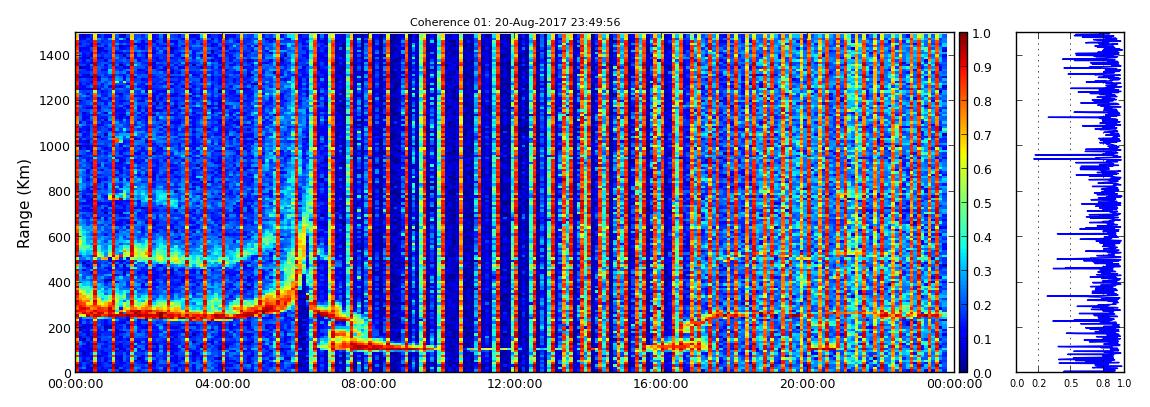The image size is (1150, 407).
Task: Click the profile plot 0.8 axis label
Action: [1103, 383]
